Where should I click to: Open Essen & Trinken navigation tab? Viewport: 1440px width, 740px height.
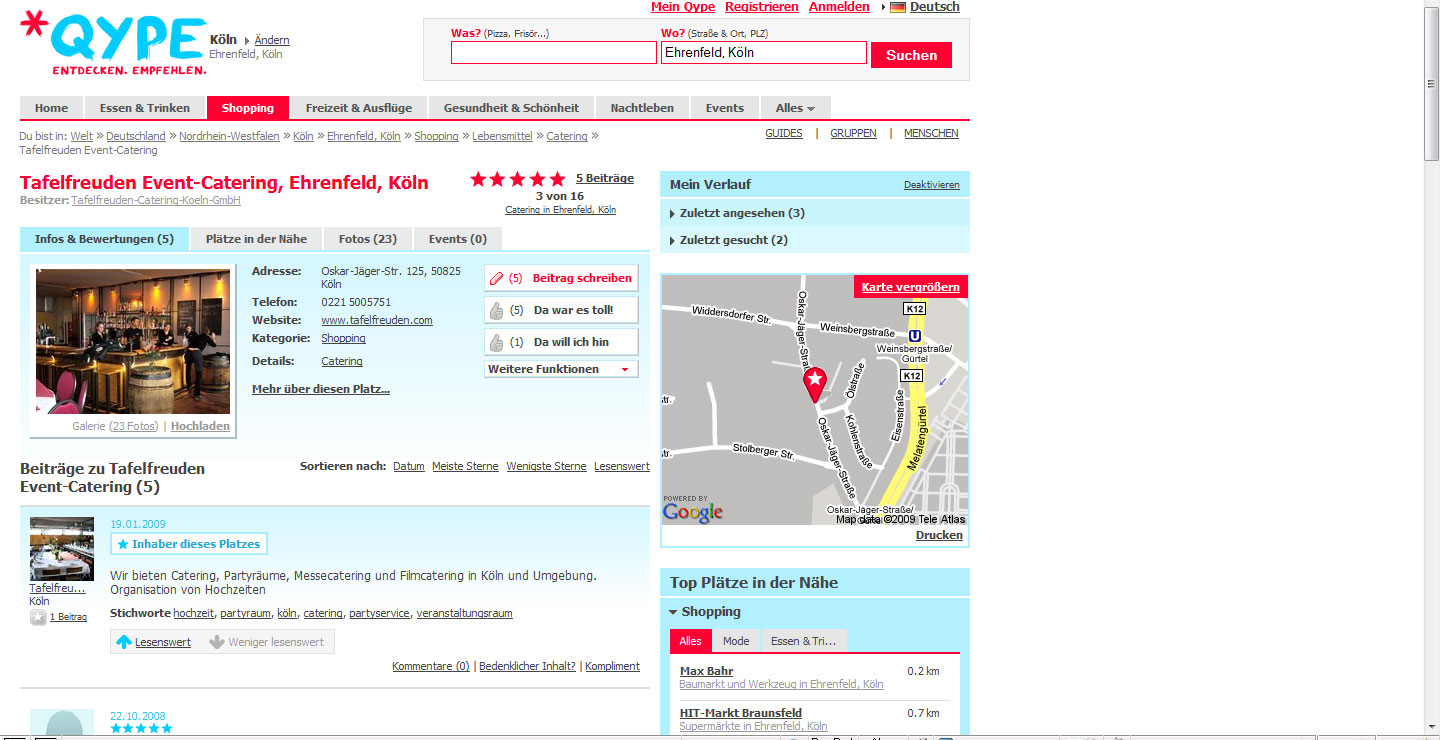pos(145,108)
